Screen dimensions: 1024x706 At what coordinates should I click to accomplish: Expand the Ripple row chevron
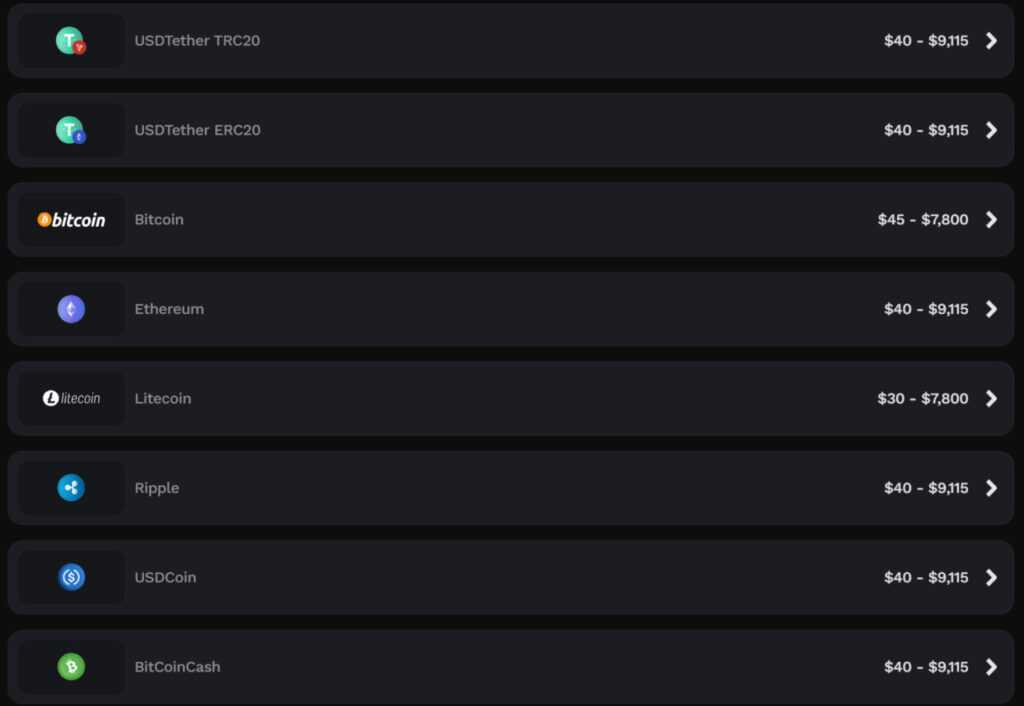click(x=991, y=488)
